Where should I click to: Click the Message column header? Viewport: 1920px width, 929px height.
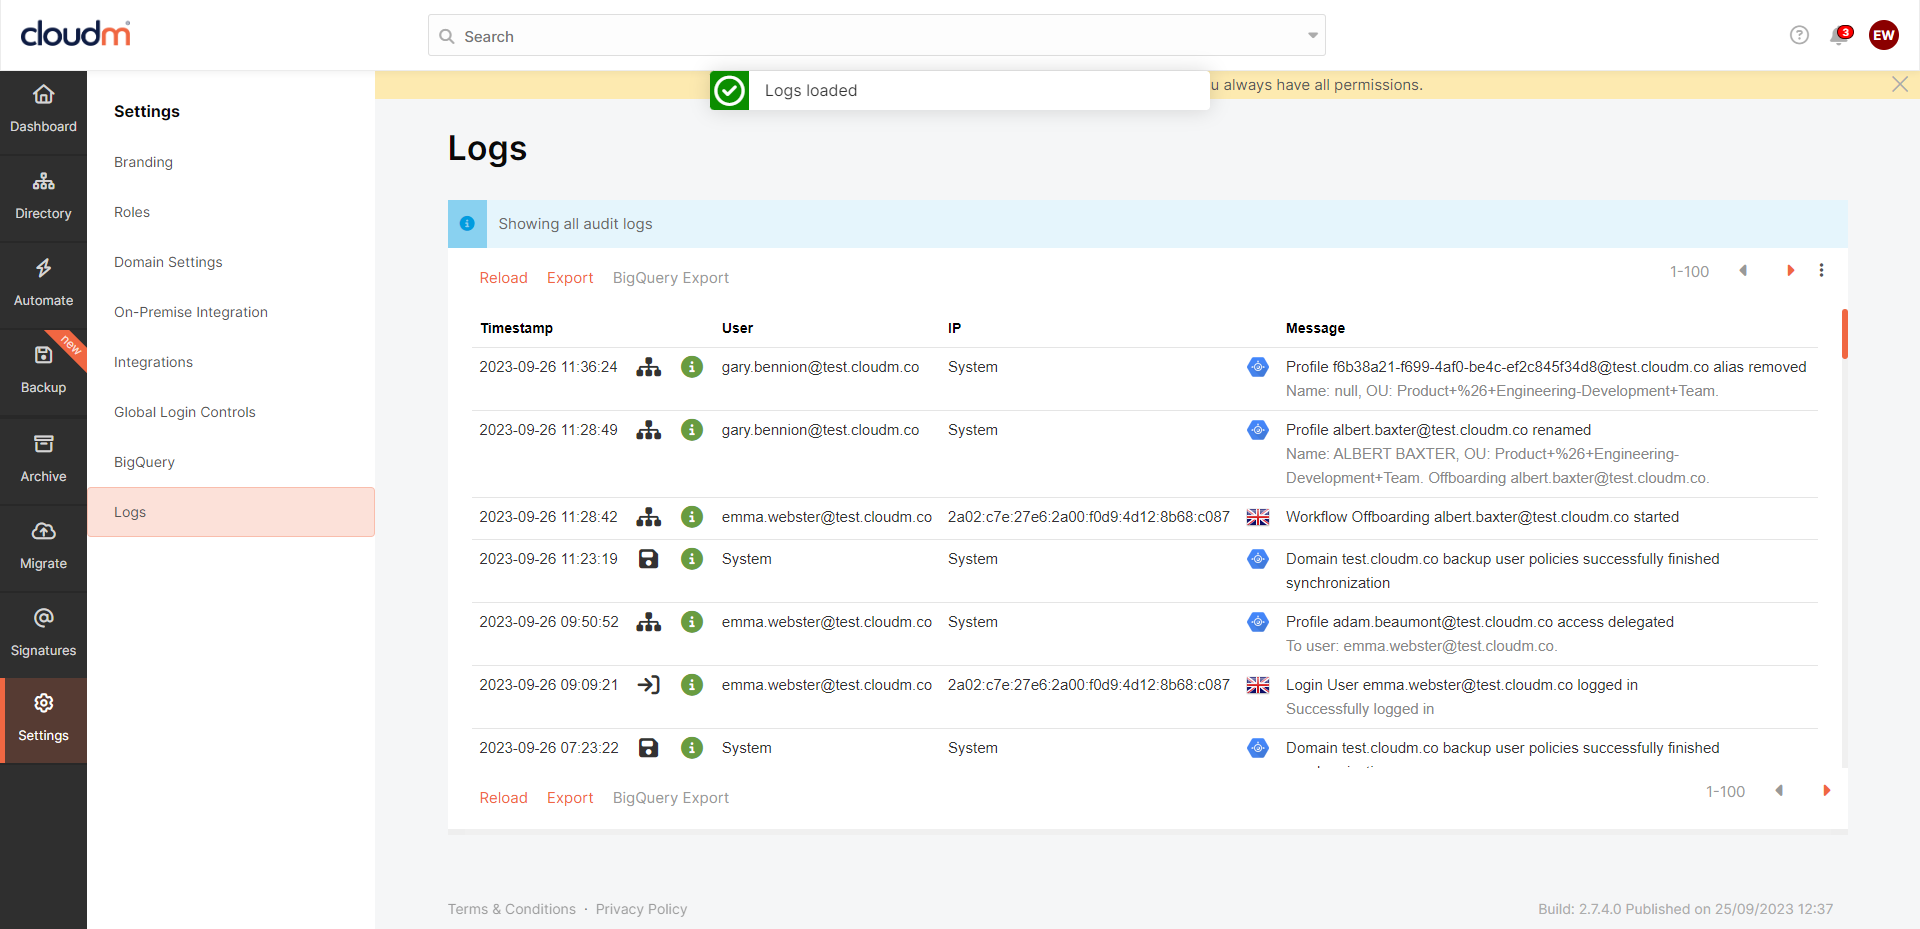1315,328
